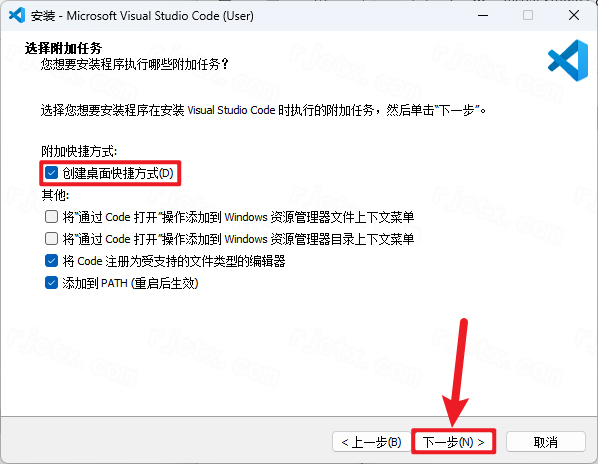
Task: Click the 附加快捷方式: label
Action: pos(79,151)
